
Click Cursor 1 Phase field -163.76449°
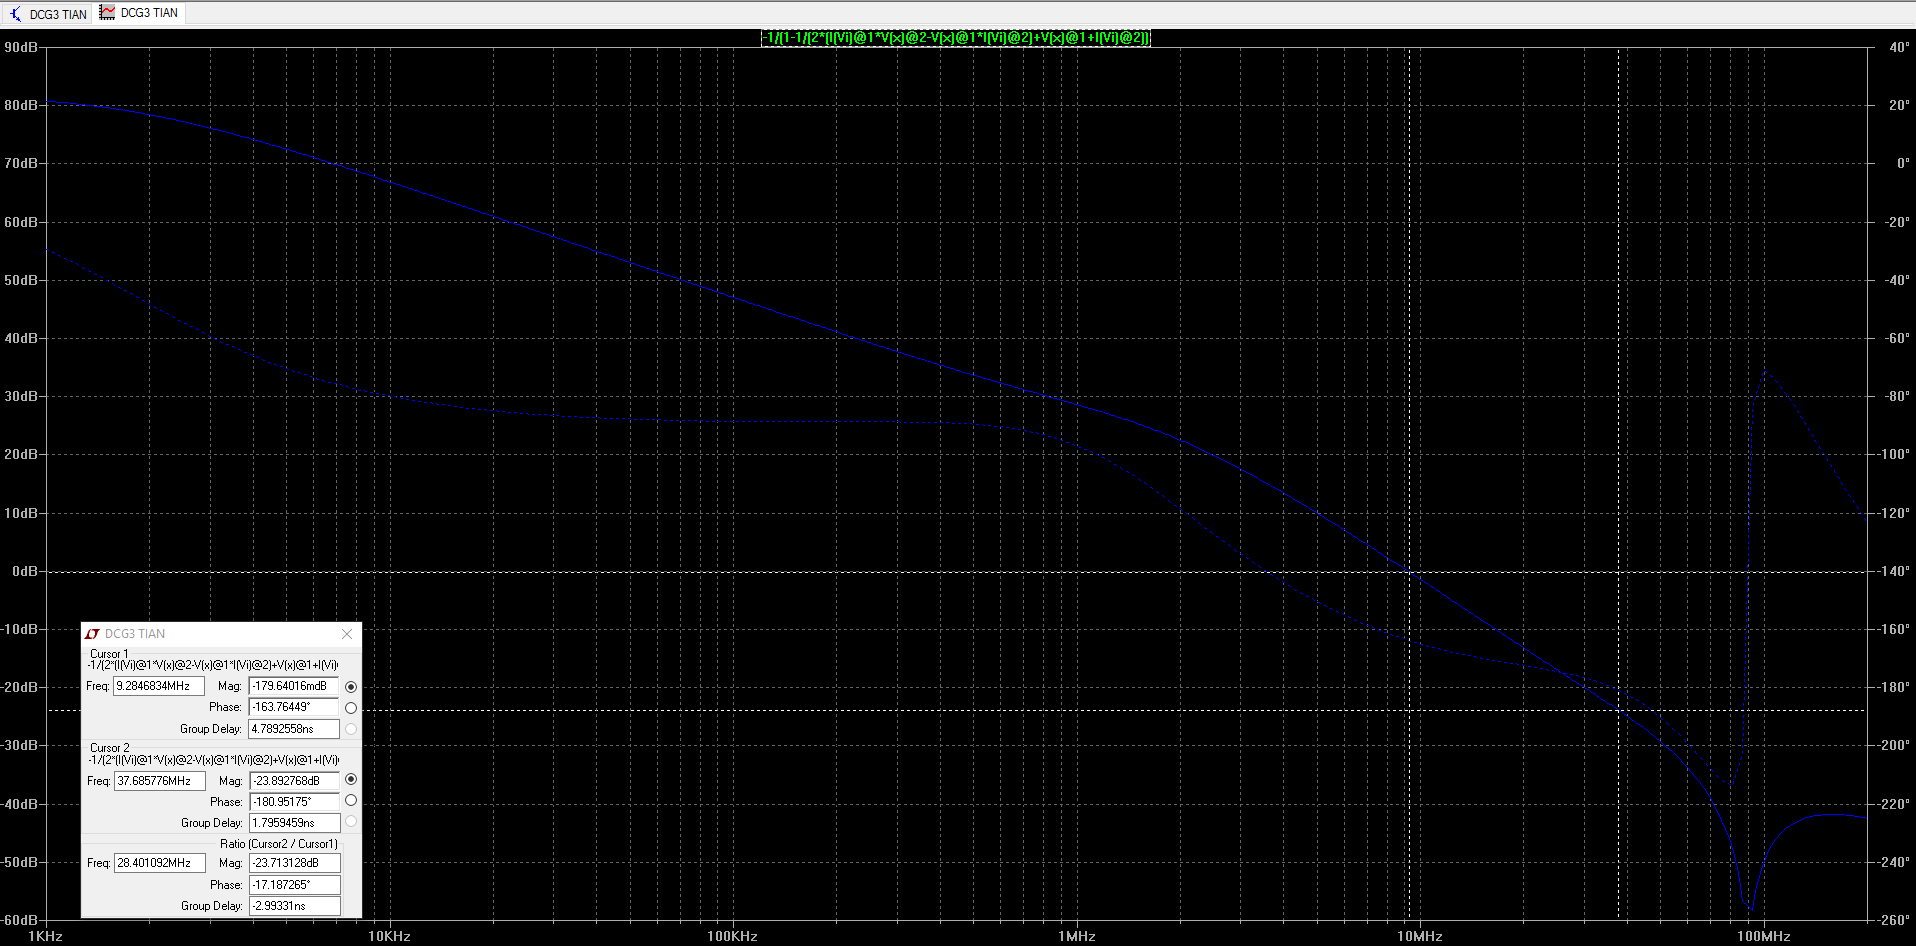coord(294,707)
